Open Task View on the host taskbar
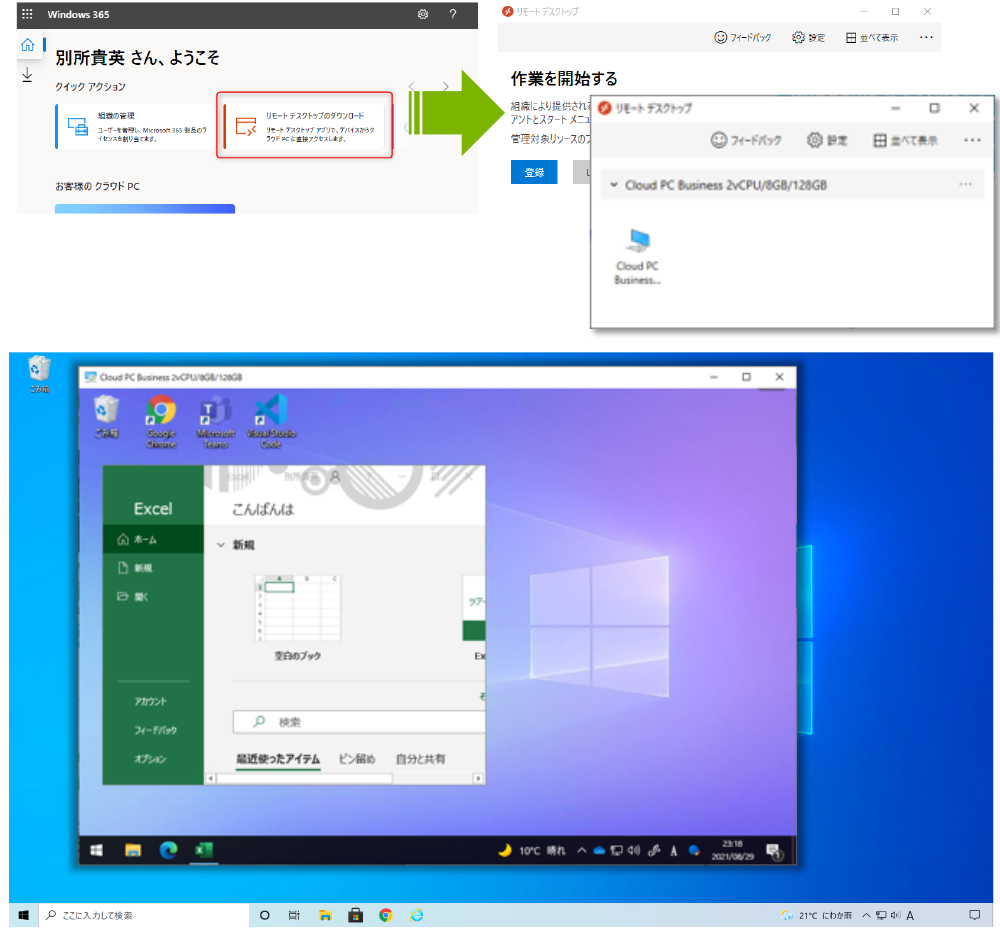The image size is (1000, 944). coord(294,915)
